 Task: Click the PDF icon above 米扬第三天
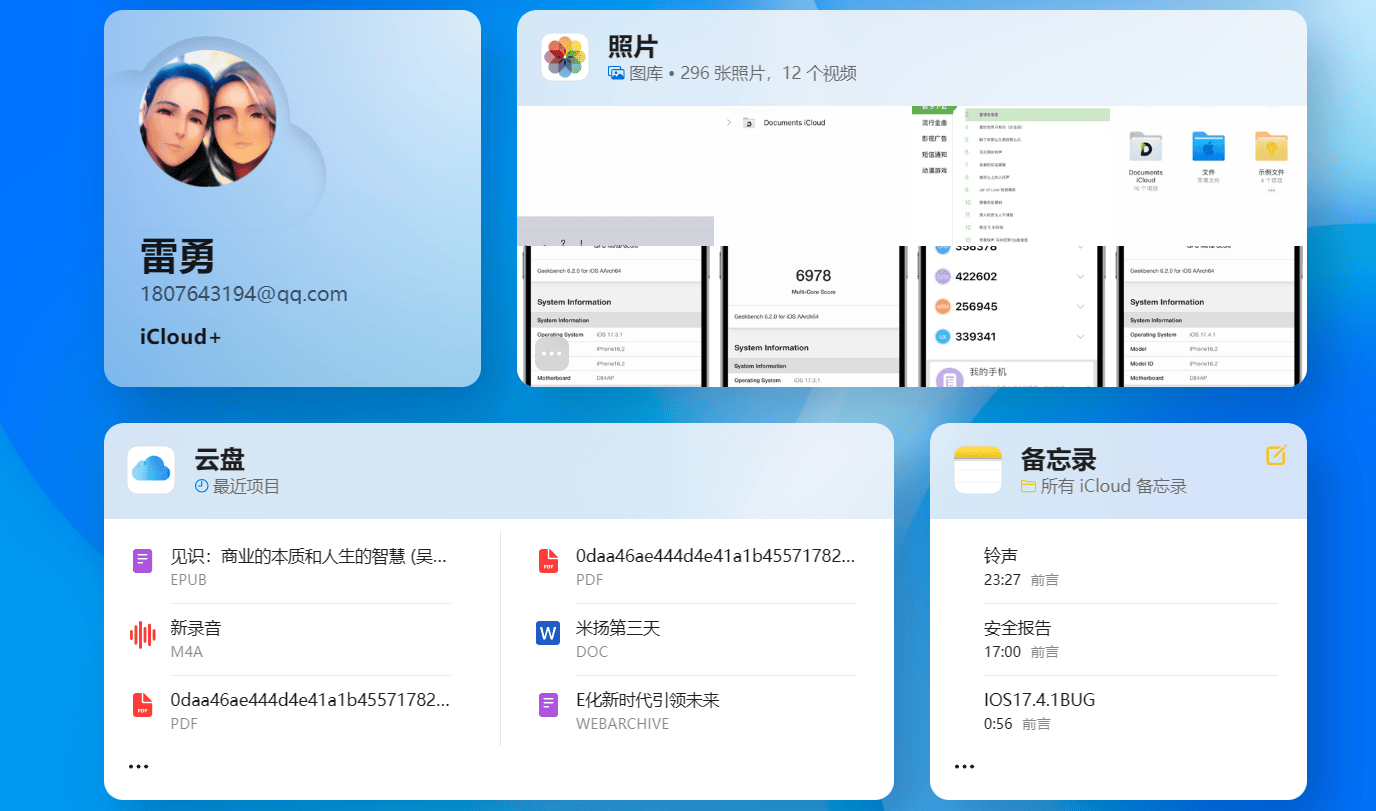click(548, 561)
